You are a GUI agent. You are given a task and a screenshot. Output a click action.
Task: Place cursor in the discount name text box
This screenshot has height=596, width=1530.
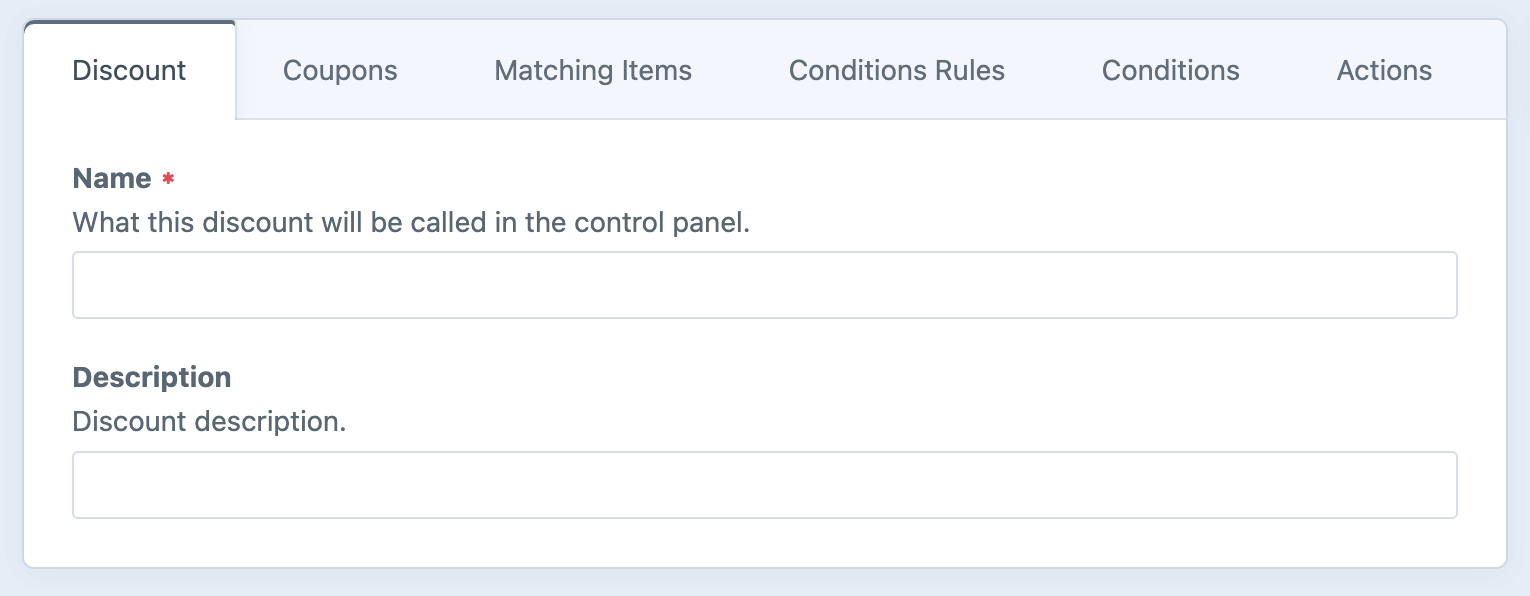764,285
